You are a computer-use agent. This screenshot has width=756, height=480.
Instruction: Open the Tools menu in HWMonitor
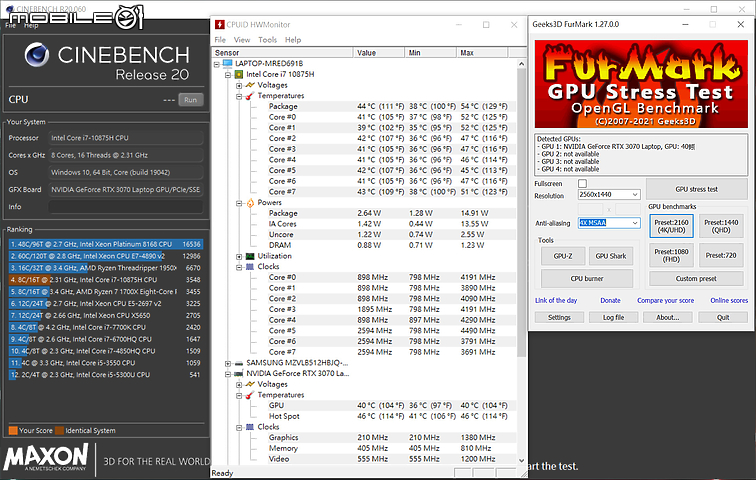point(268,40)
